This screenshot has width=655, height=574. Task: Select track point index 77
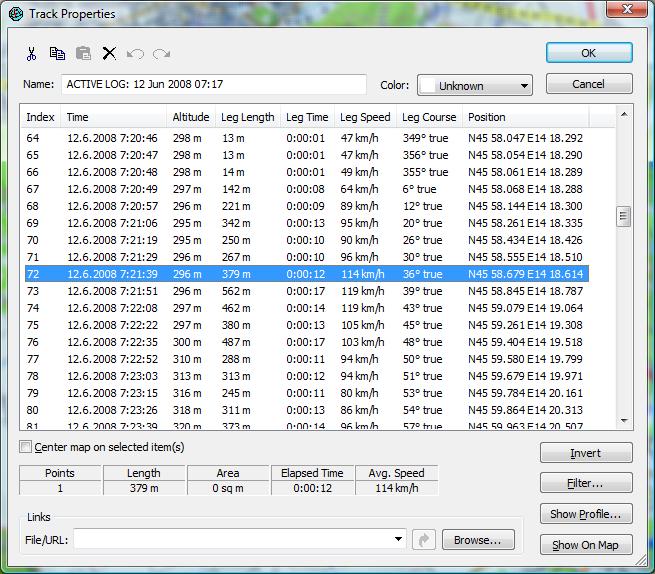pos(307,359)
